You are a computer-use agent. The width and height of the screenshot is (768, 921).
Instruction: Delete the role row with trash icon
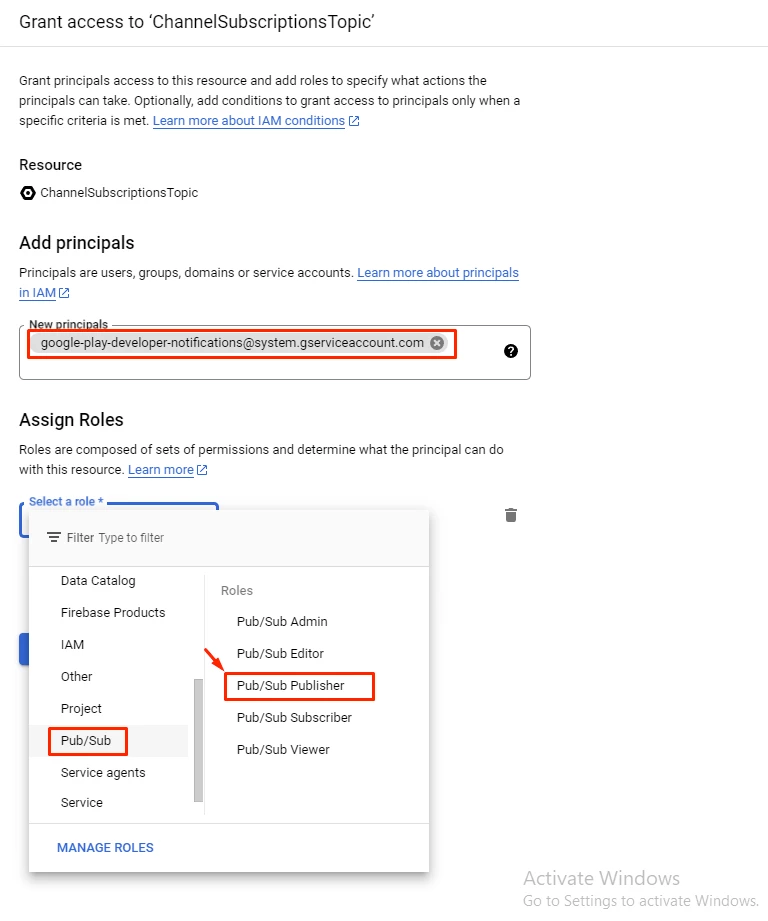tap(511, 515)
